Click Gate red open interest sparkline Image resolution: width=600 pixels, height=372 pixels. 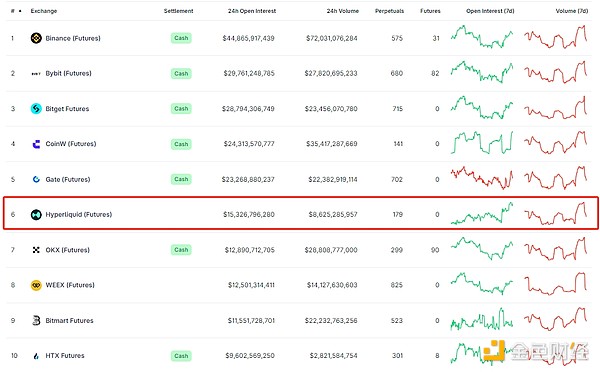pos(482,178)
